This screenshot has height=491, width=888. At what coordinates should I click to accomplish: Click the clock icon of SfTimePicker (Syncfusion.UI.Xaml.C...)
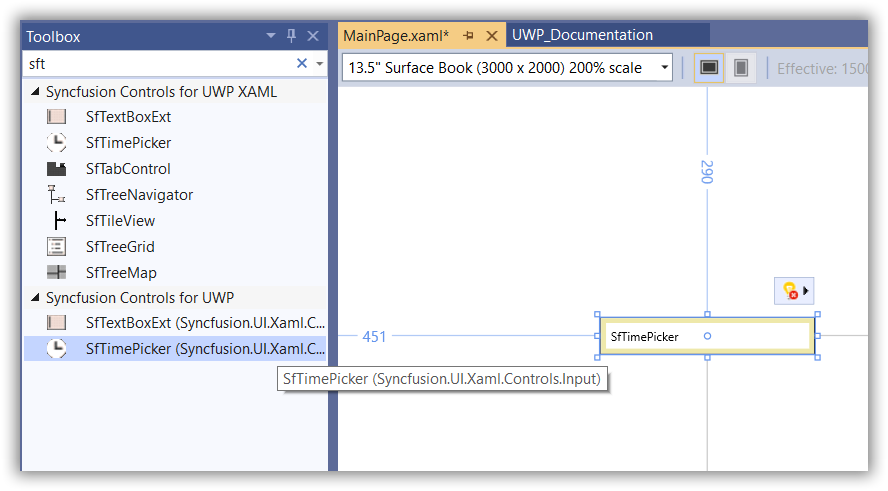click(56, 348)
